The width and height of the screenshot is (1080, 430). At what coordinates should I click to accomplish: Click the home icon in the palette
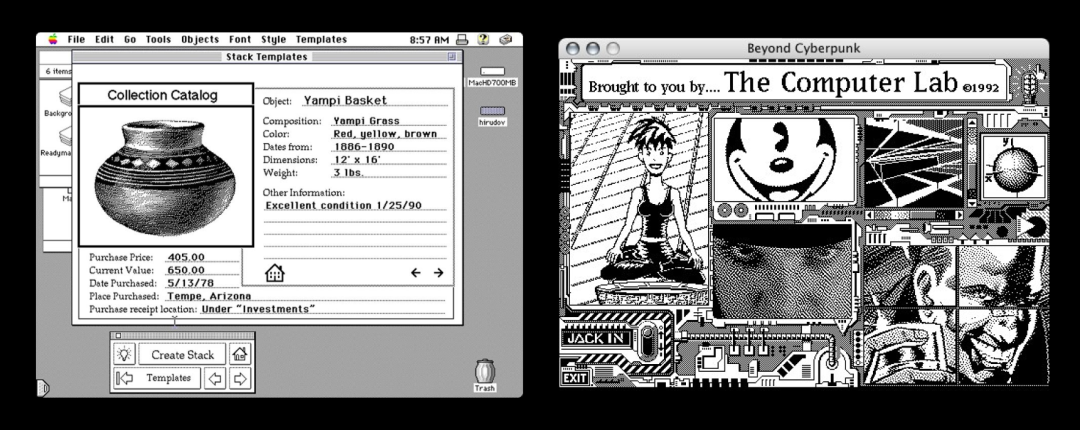pyautogui.click(x=240, y=354)
